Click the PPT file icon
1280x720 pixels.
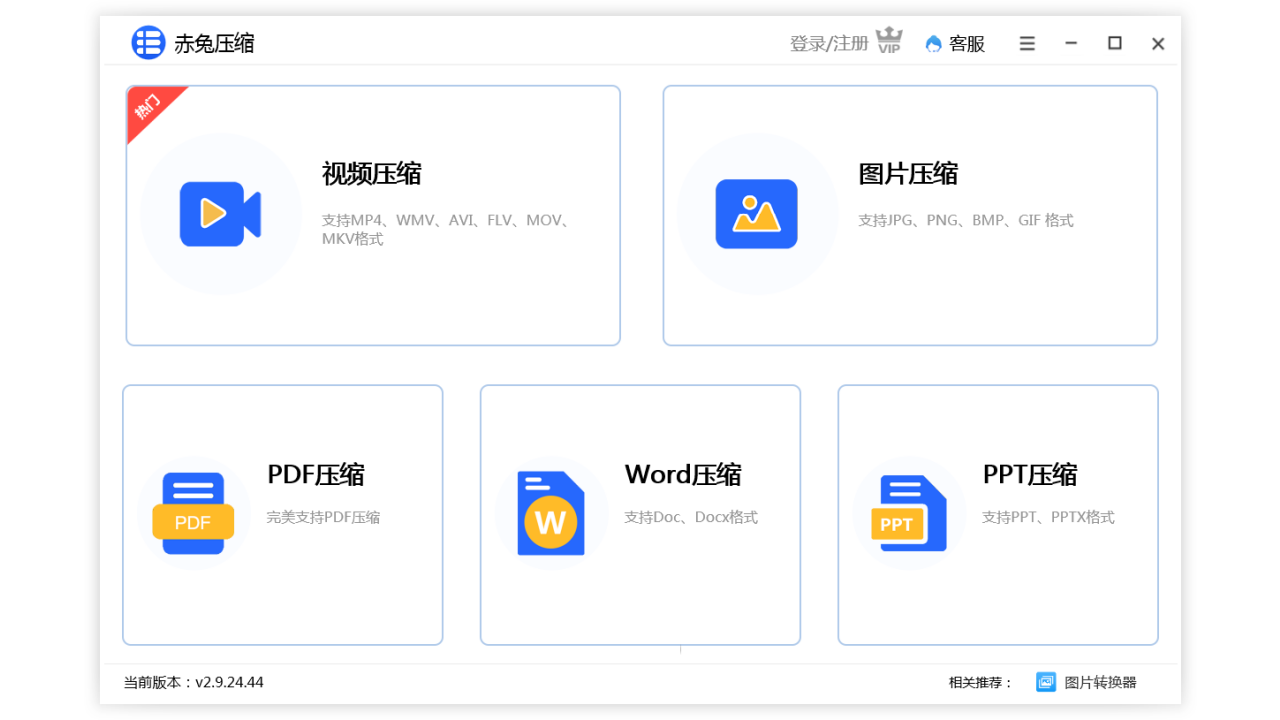click(x=908, y=513)
